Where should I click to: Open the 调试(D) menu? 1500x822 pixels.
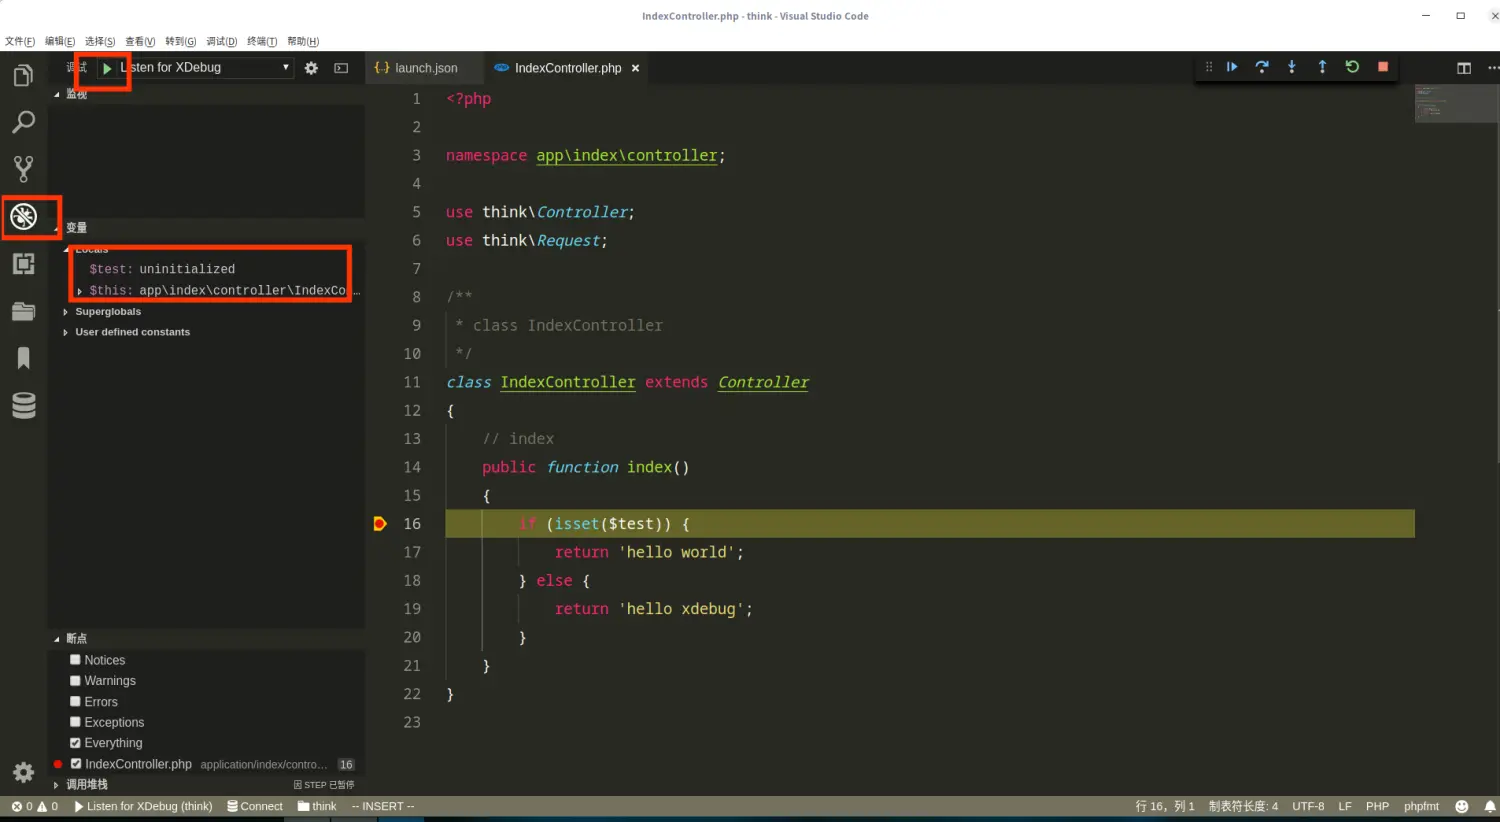pyautogui.click(x=222, y=41)
